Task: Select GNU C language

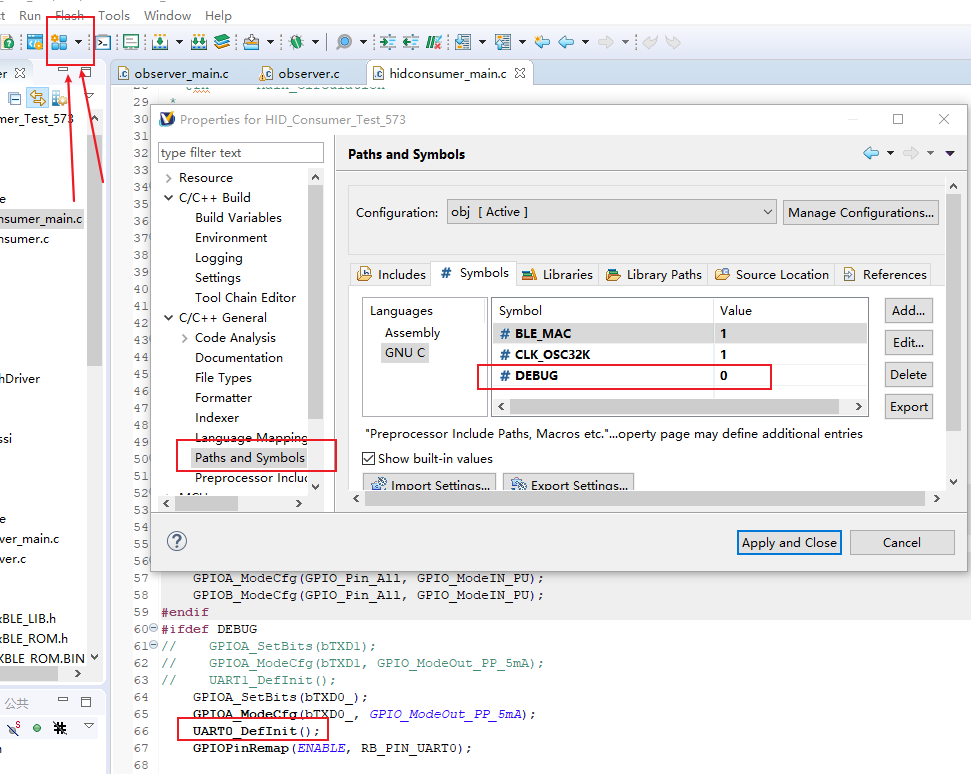Action: coord(405,352)
